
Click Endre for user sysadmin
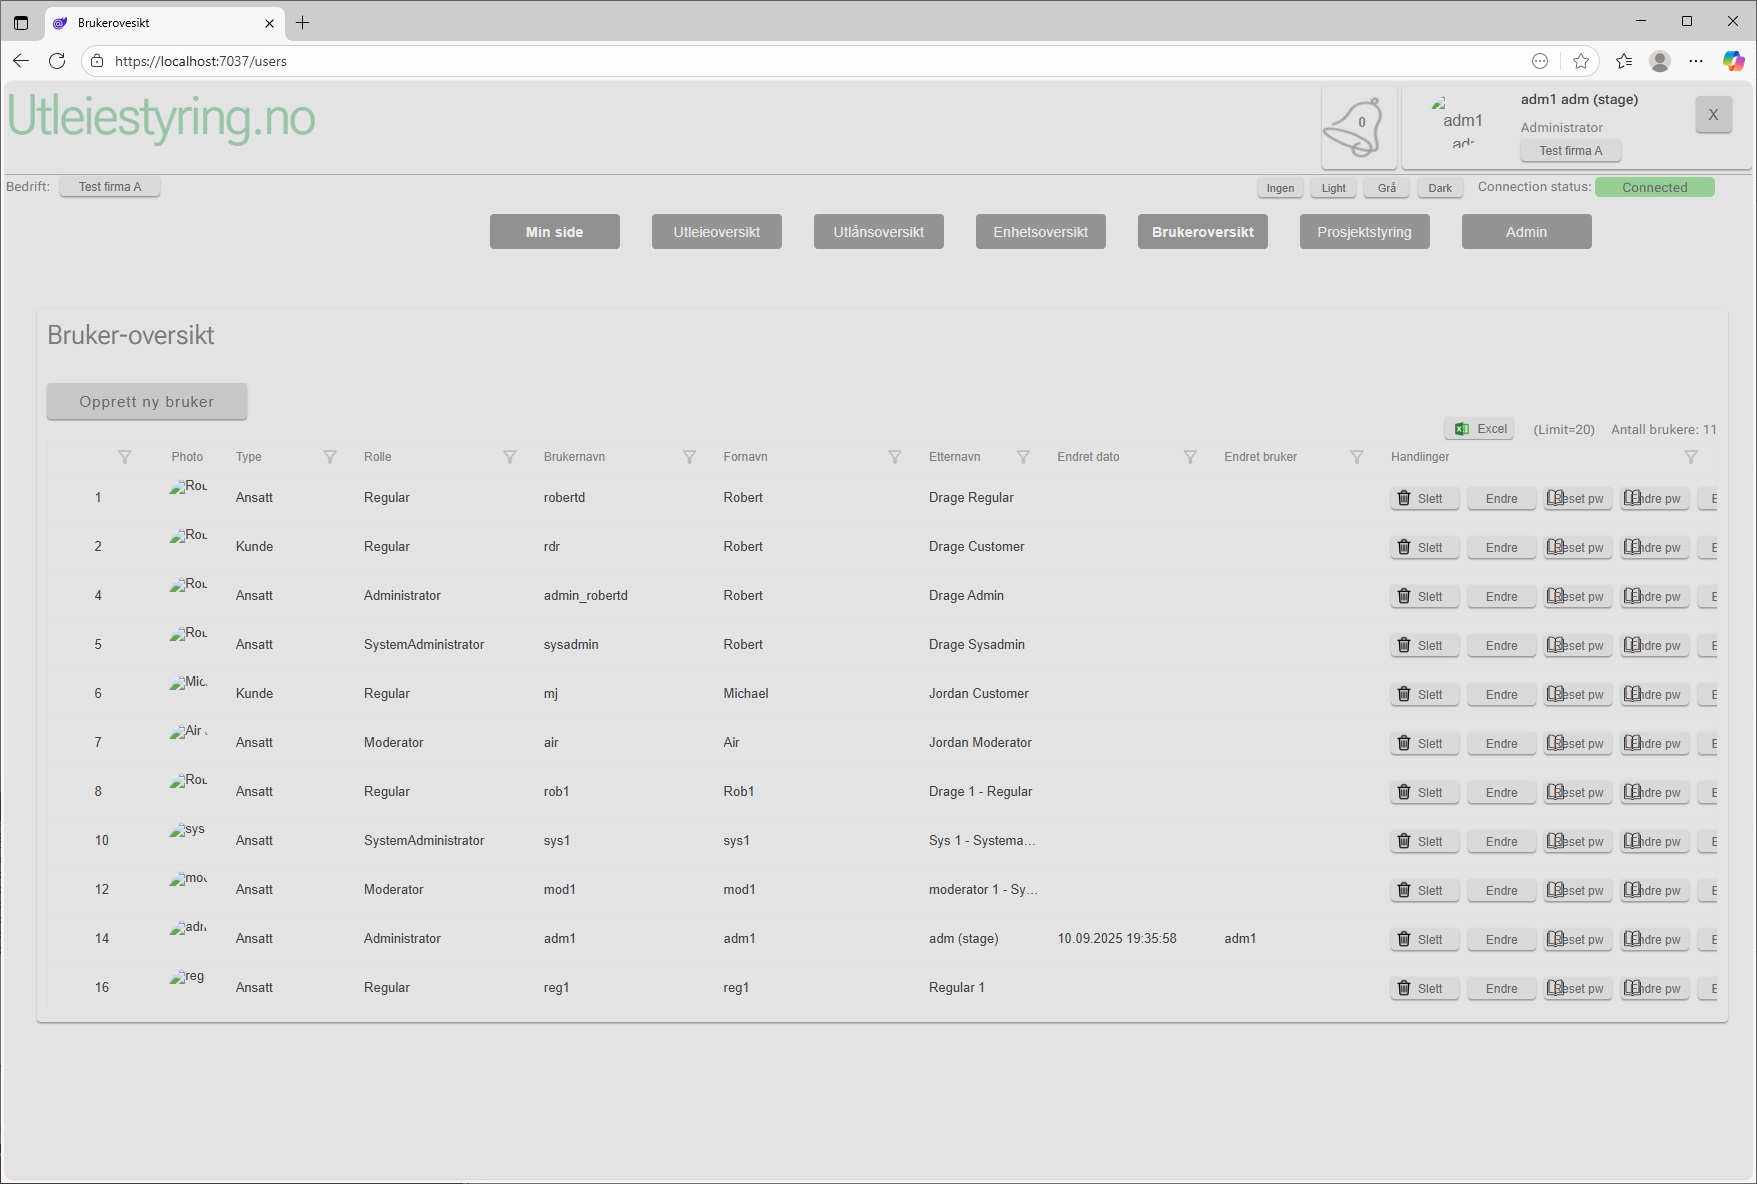(x=1501, y=645)
